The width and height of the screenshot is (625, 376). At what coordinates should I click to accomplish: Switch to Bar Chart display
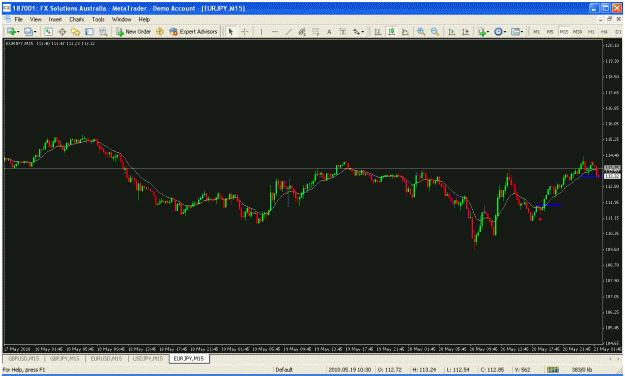tap(377, 31)
